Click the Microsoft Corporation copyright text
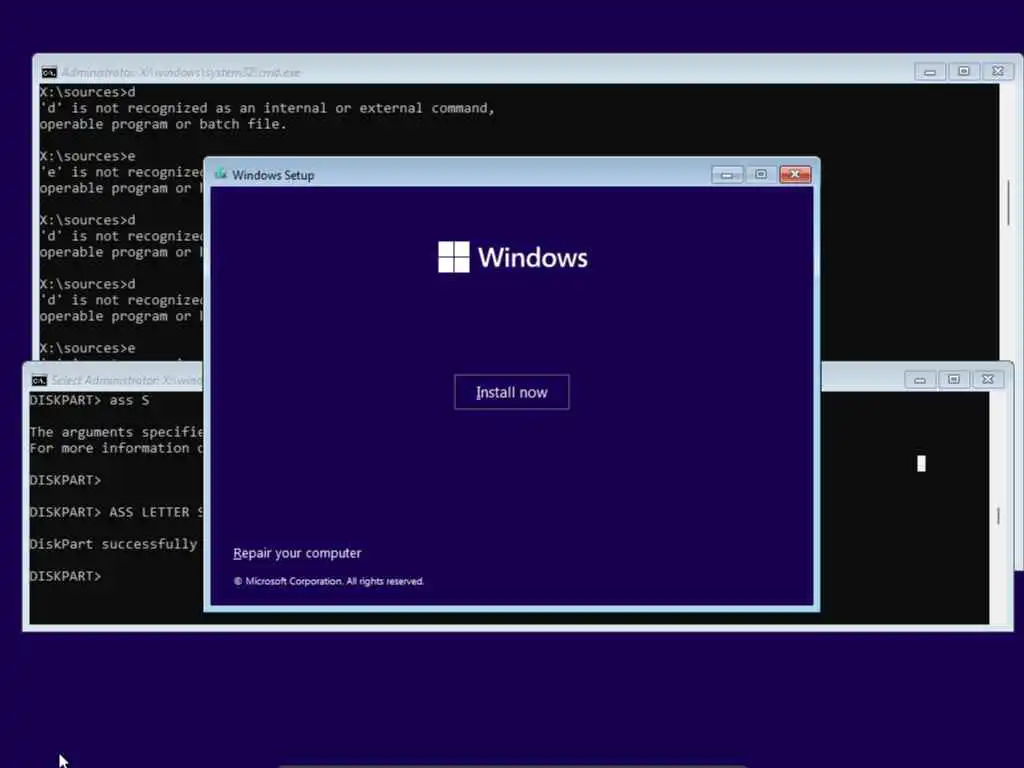1024x768 pixels. pos(328,581)
